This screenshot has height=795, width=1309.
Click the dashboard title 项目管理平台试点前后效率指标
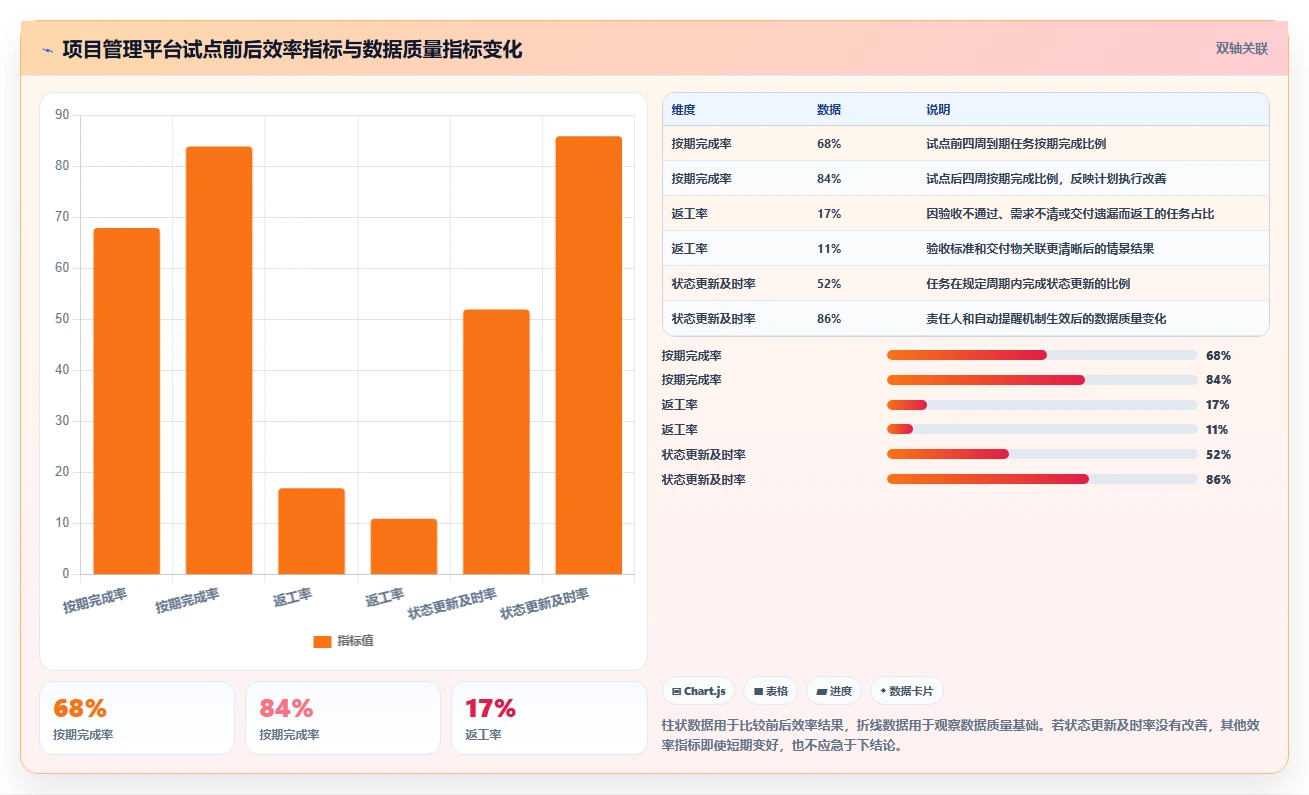tap(292, 50)
